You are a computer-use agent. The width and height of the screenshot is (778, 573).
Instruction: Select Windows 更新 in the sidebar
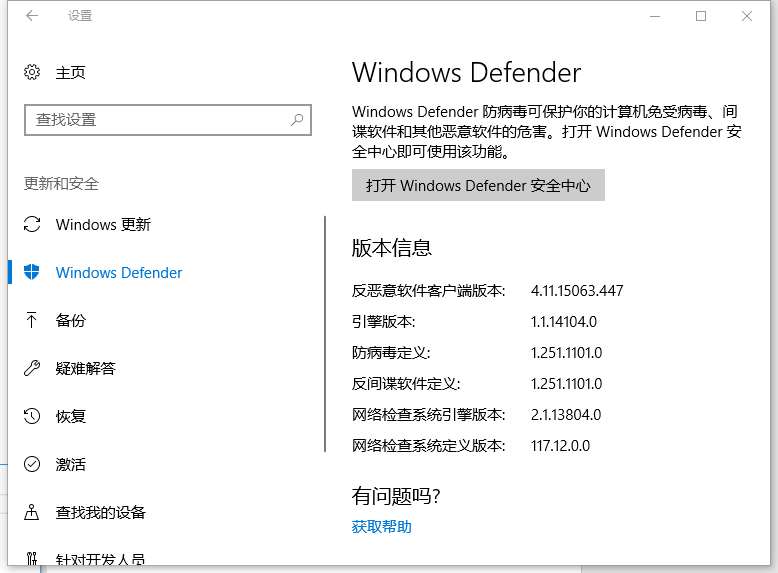tap(103, 224)
